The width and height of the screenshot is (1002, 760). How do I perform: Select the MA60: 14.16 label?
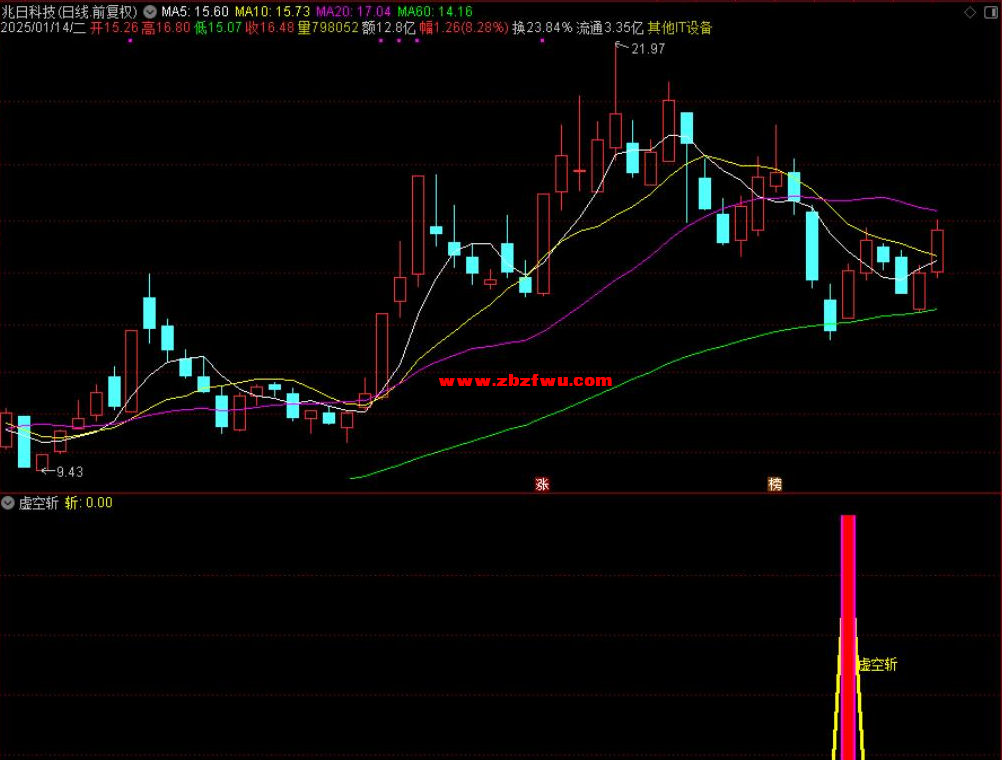click(x=435, y=12)
